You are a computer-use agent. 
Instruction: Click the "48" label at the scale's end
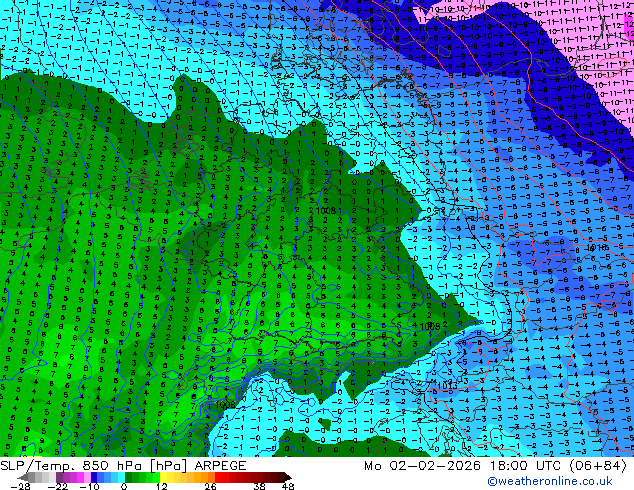click(288, 486)
